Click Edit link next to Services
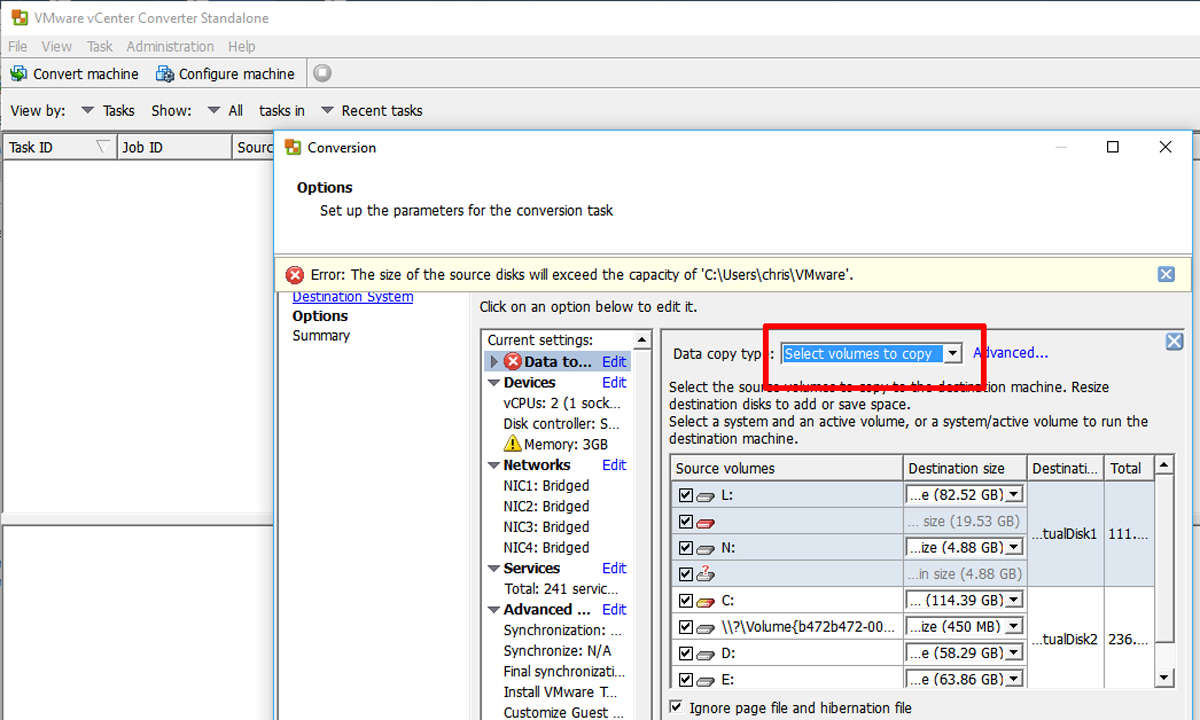This screenshot has width=1200, height=720. [614, 568]
